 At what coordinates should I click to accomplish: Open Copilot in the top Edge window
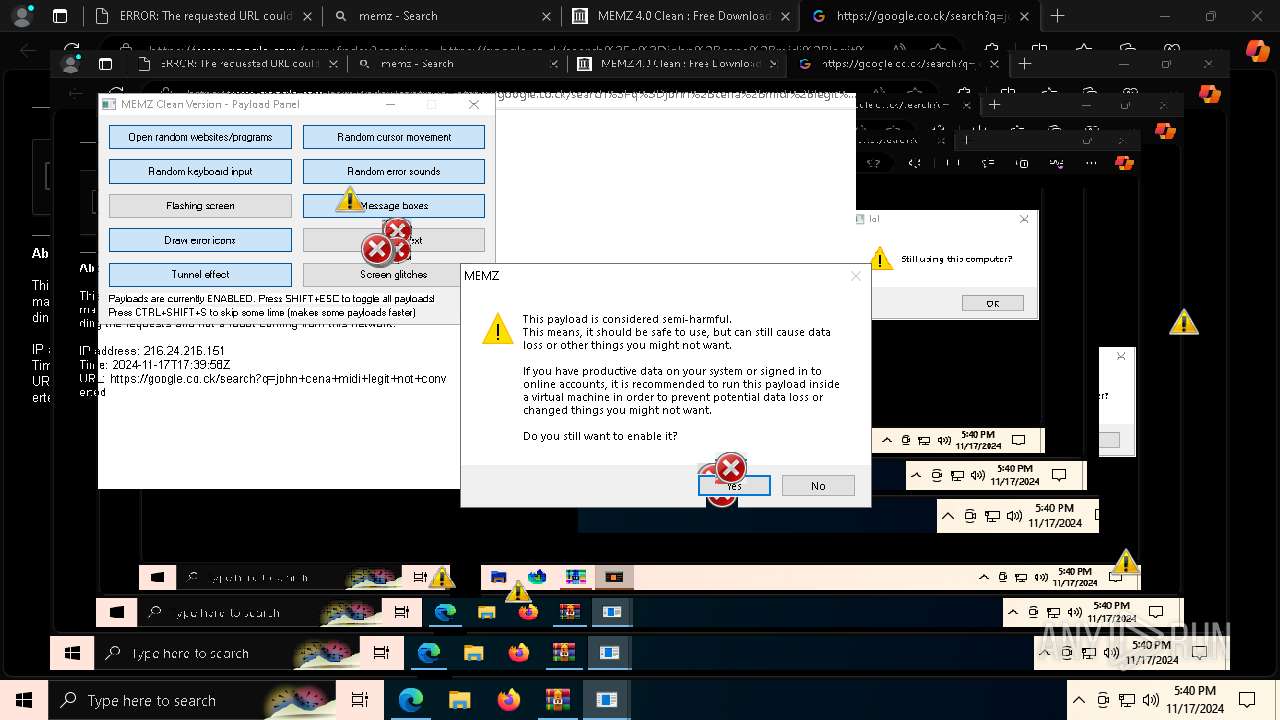[x=1257, y=50]
